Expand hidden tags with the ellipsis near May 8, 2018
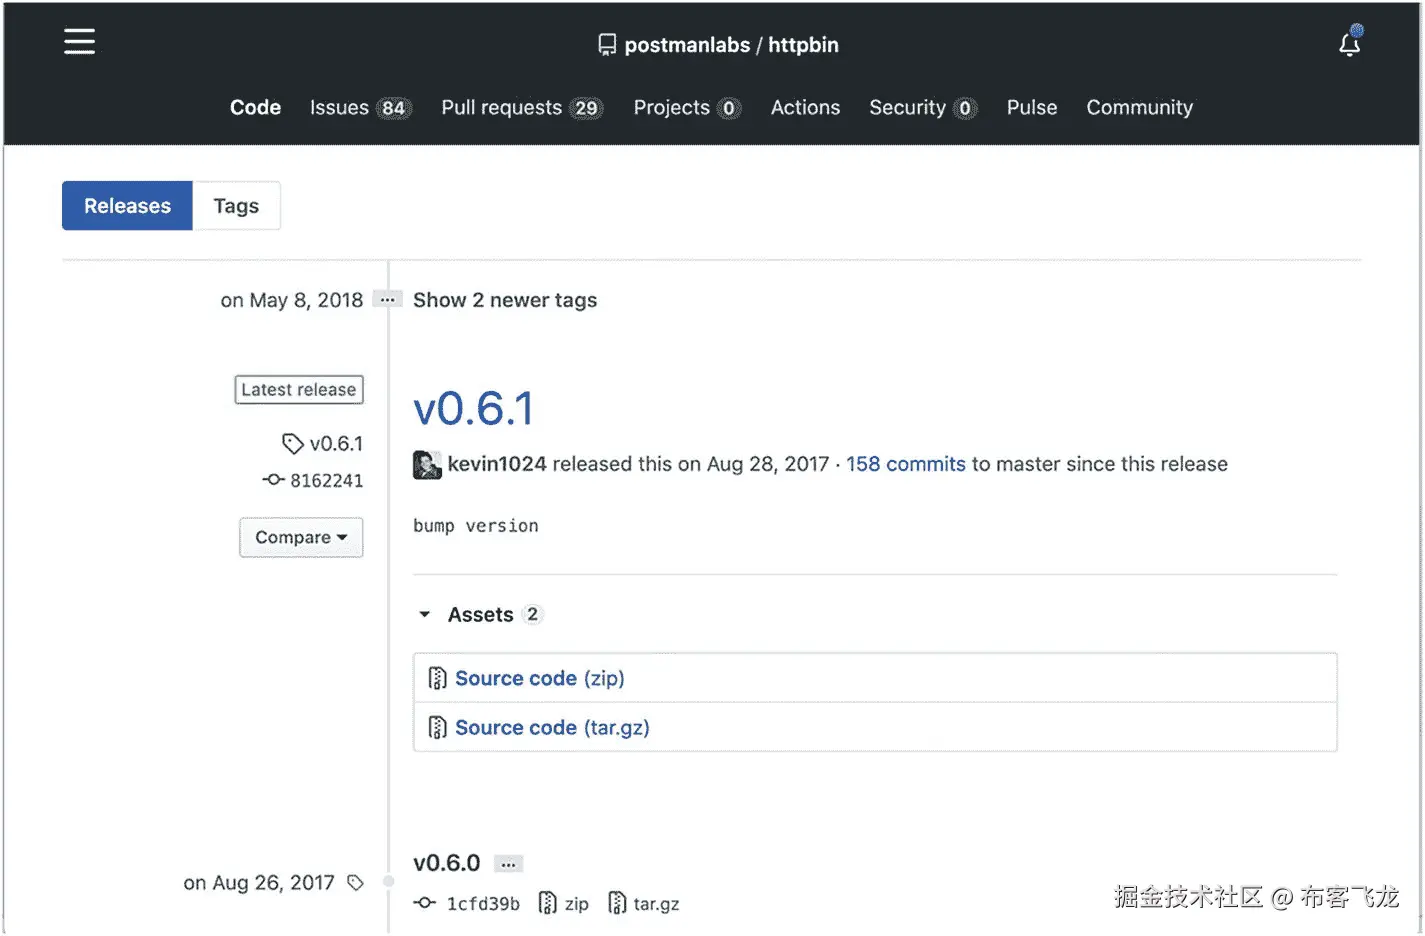1425x936 pixels. (387, 300)
